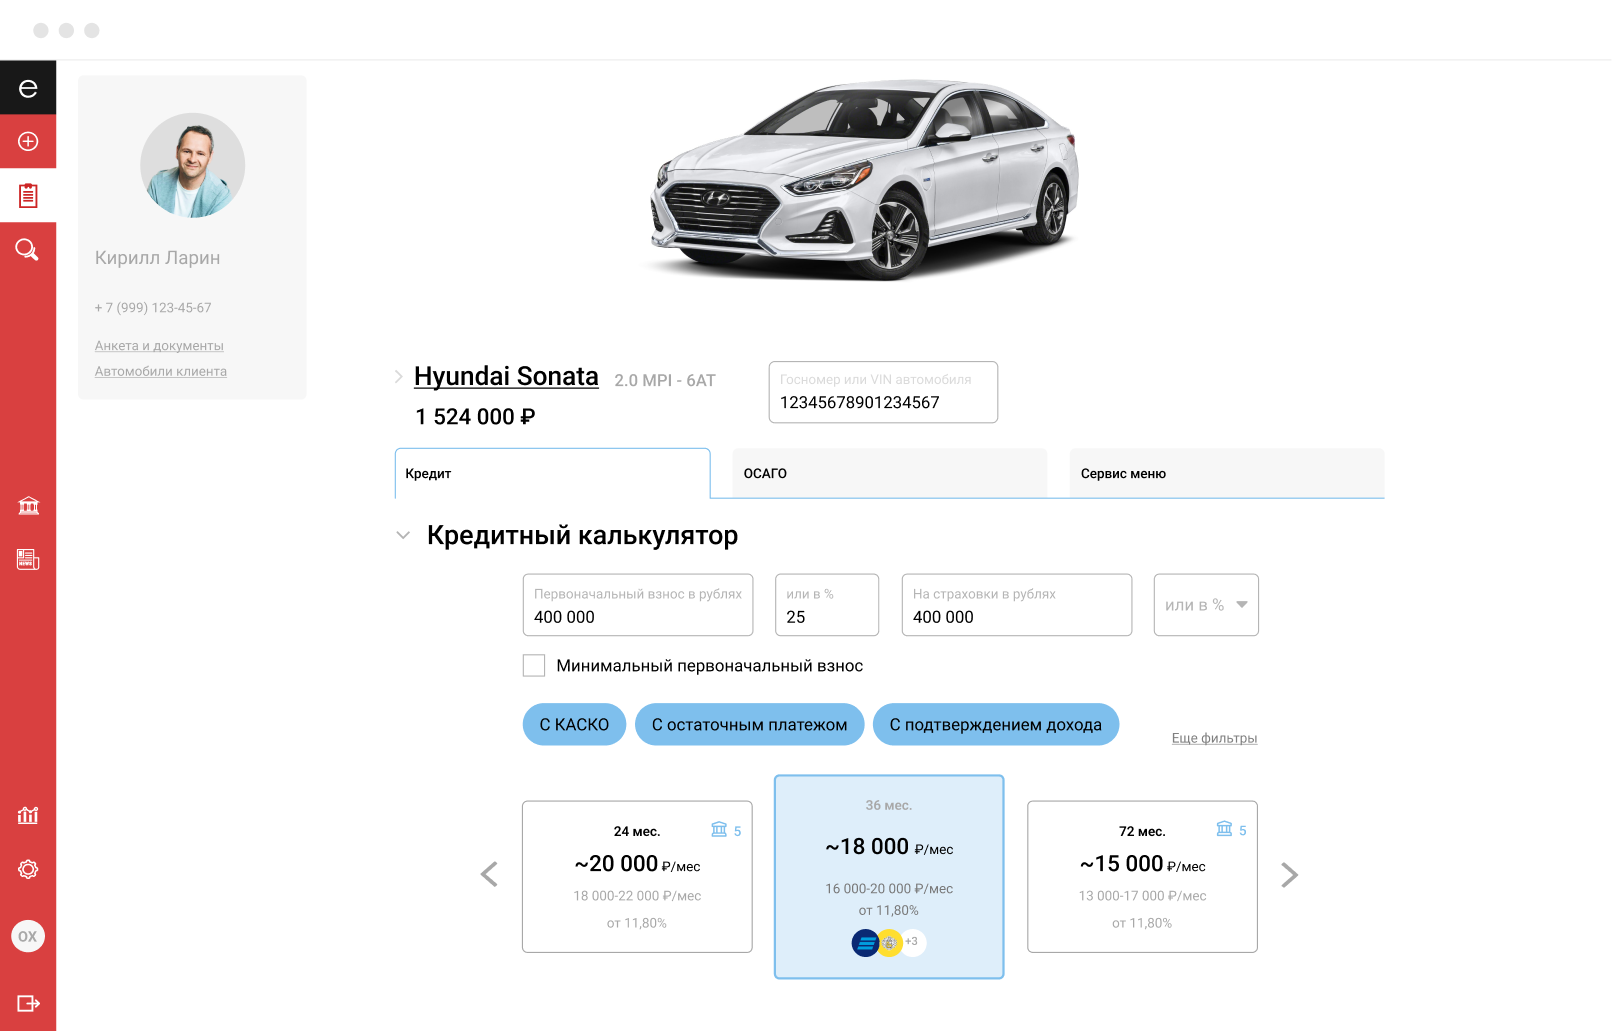Click the 16 000-20 000 ₽/мес range
Image resolution: width=1612 pixels, height=1031 pixels.
tap(889, 888)
